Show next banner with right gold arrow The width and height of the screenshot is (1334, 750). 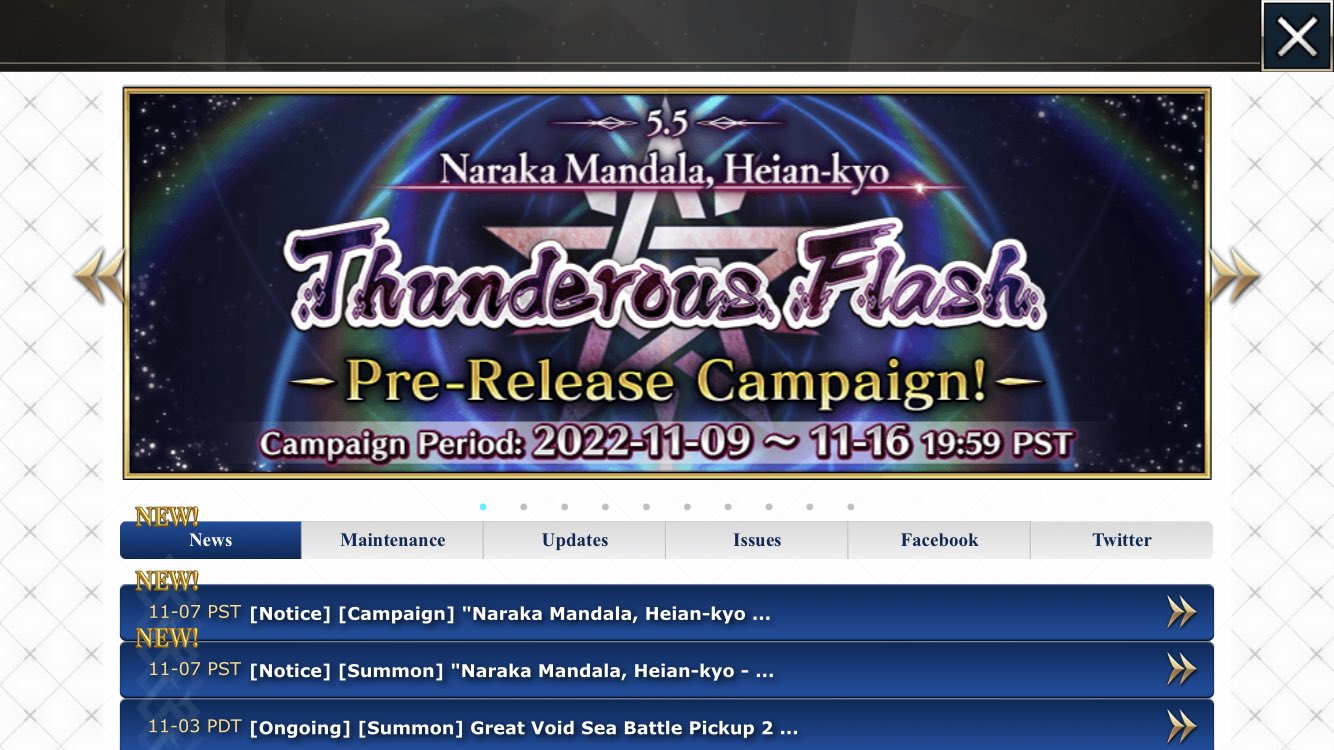[1235, 277]
